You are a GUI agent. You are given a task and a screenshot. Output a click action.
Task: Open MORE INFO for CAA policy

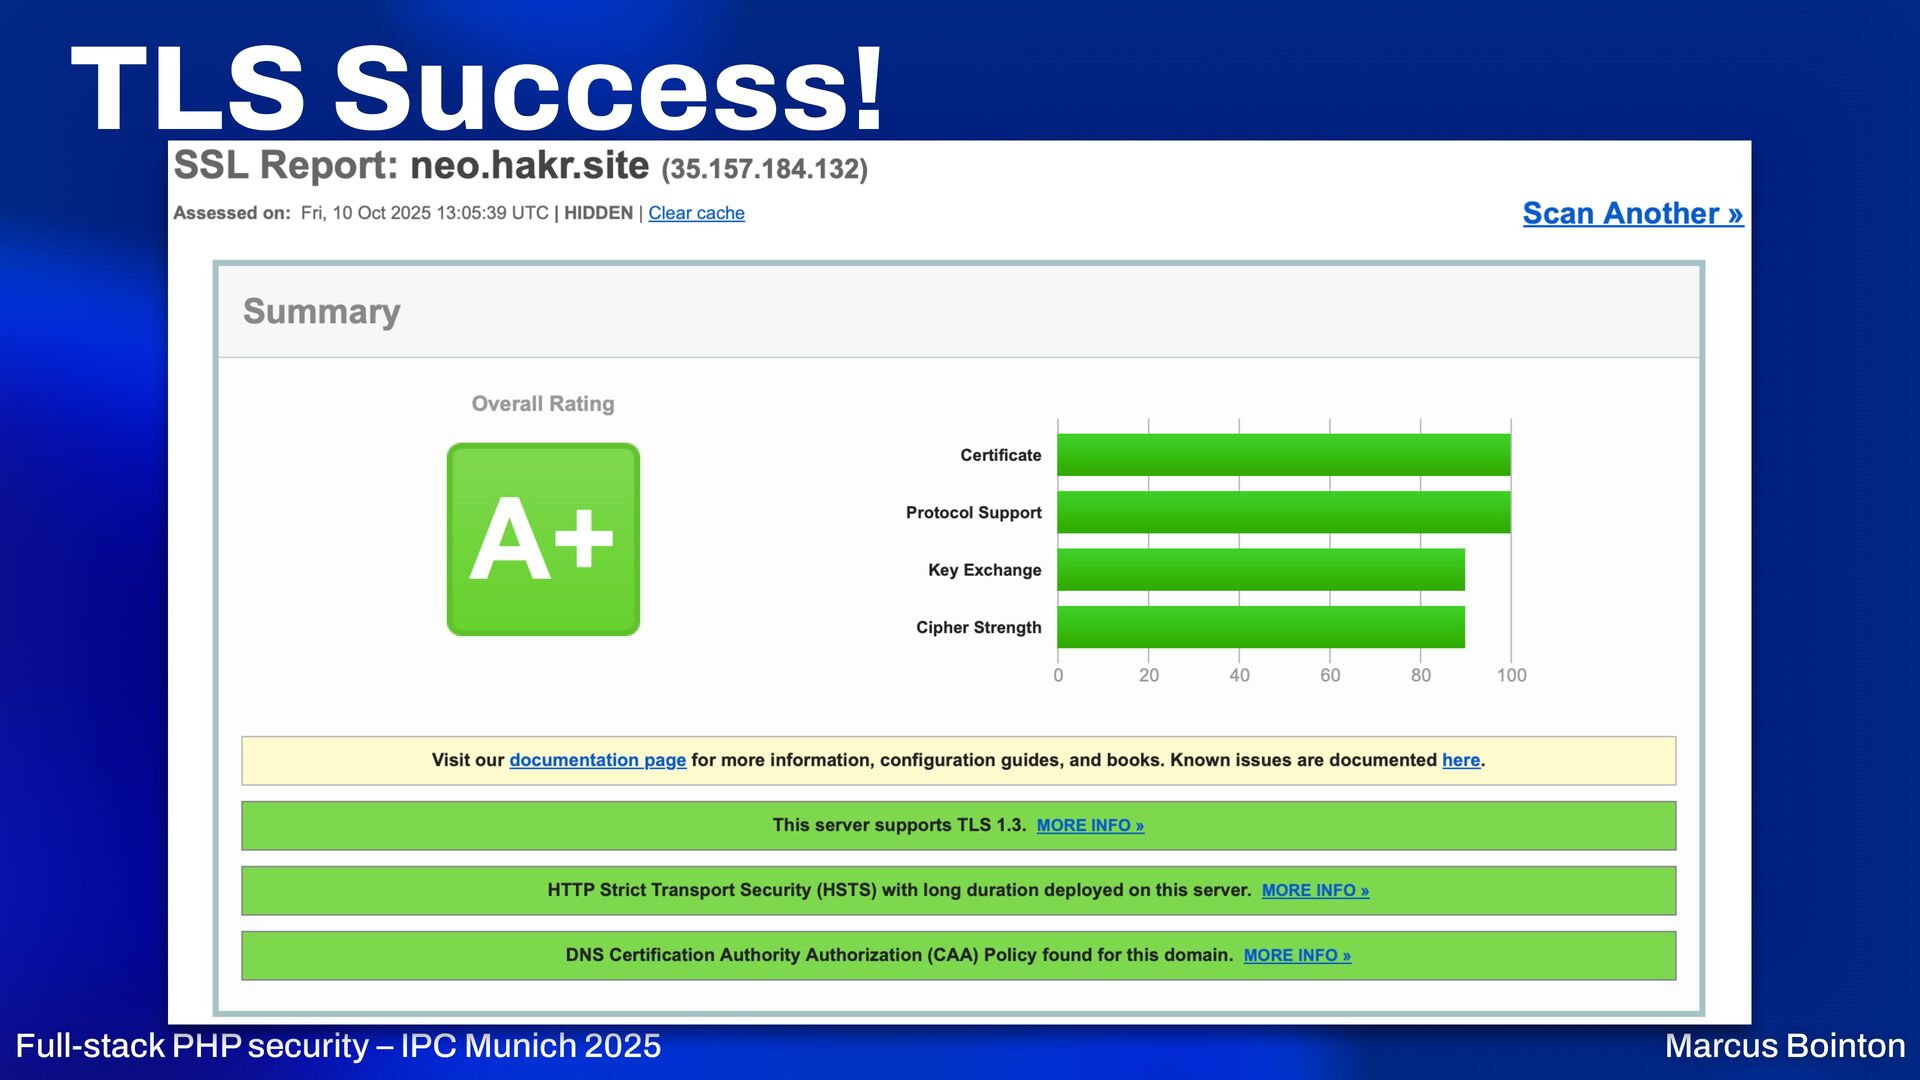[1297, 955]
